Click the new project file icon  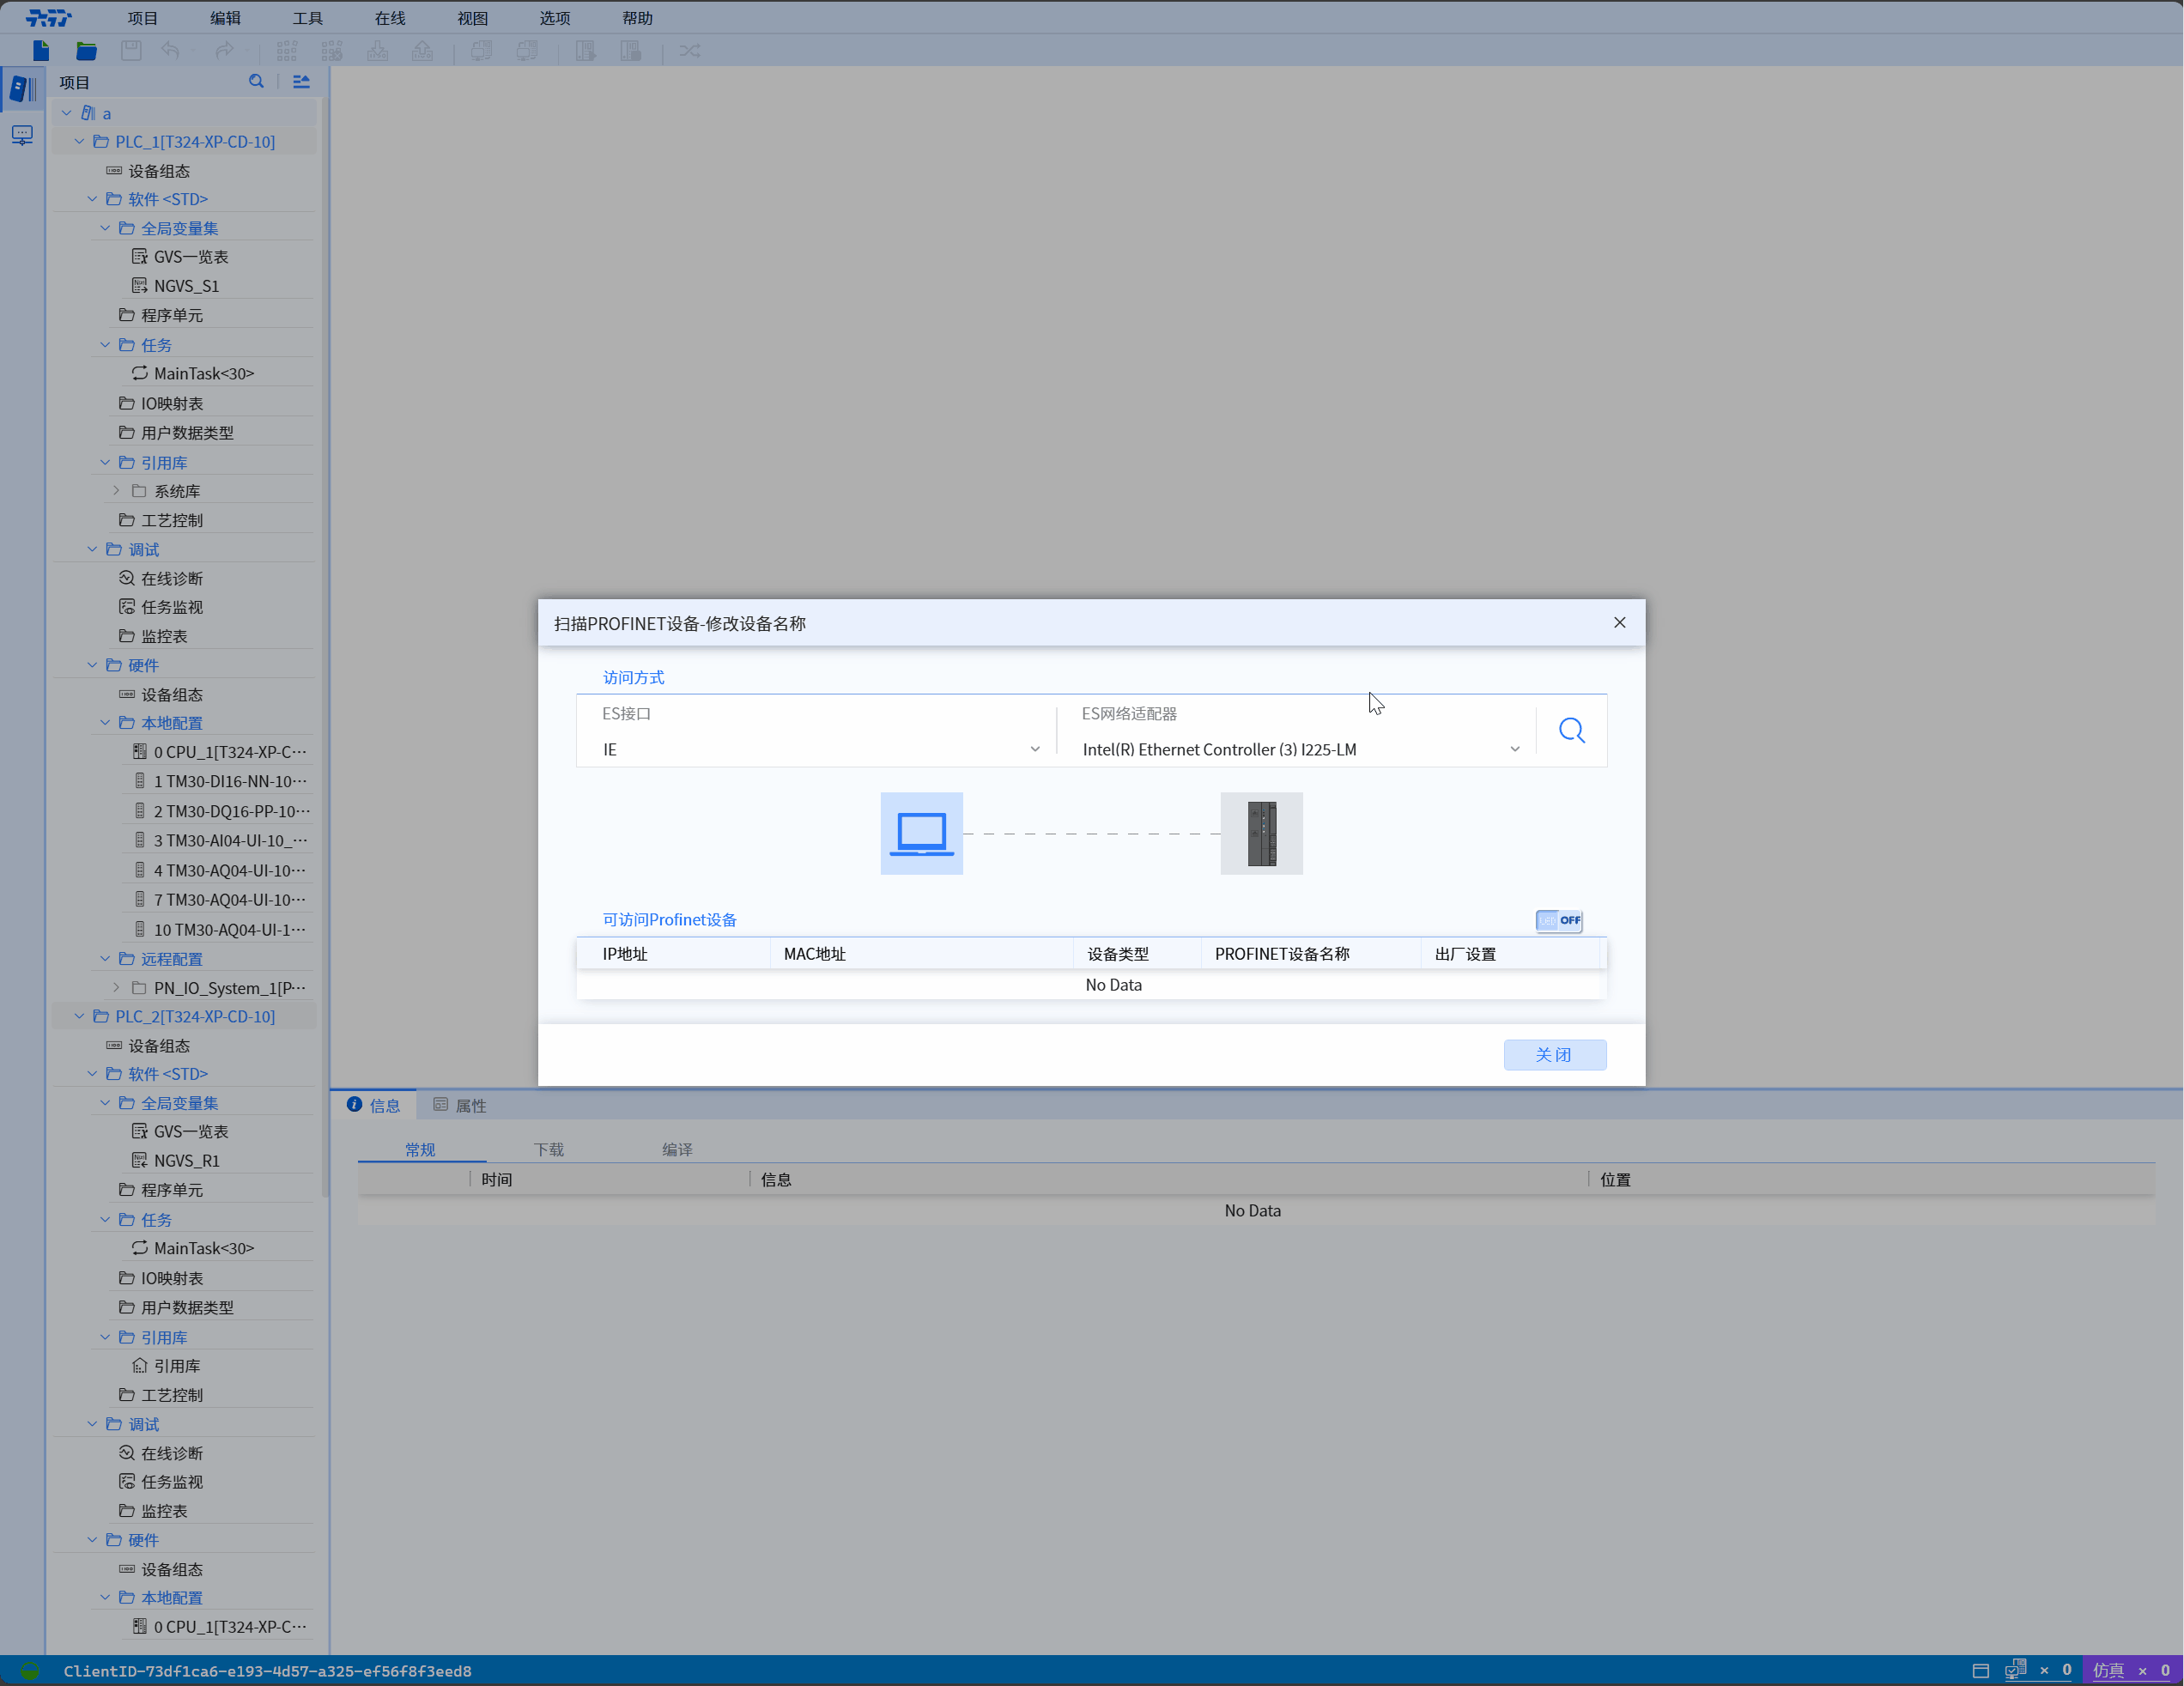pyautogui.click(x=41, y=51)
